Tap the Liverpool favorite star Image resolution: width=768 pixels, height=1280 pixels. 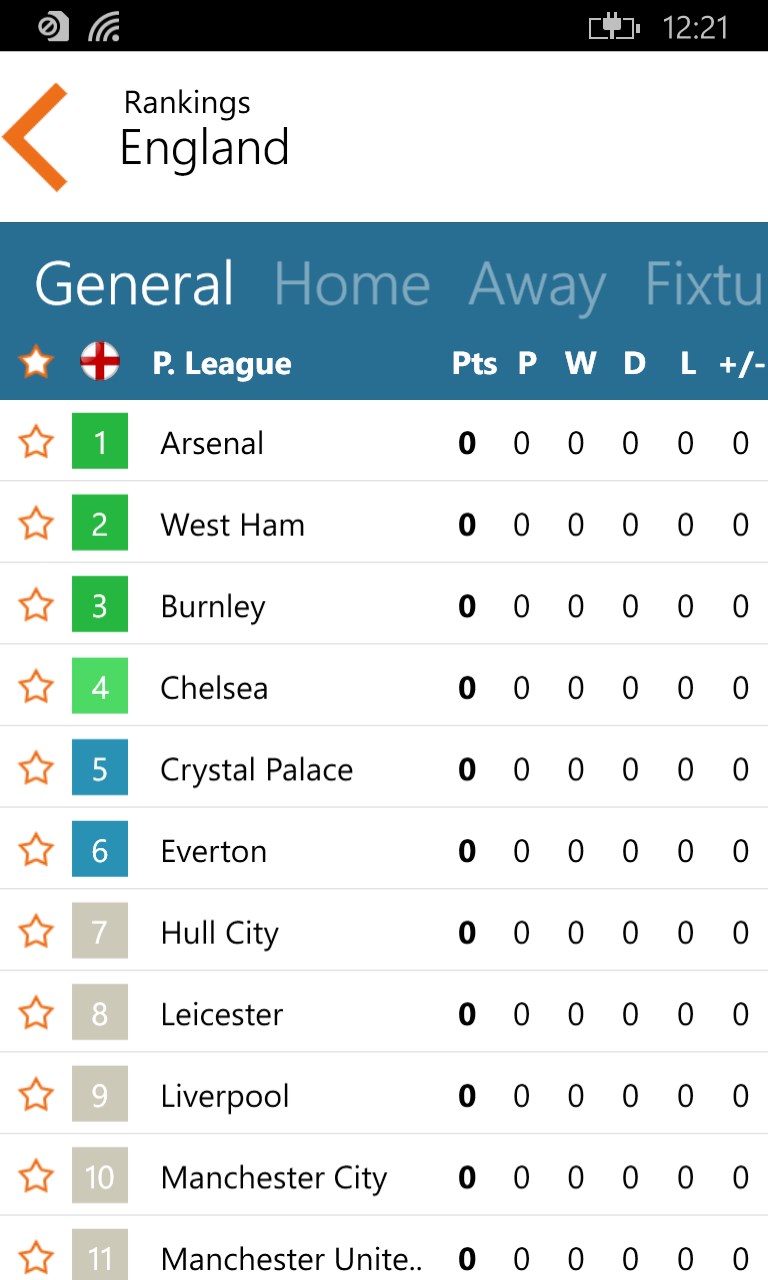36,1096
